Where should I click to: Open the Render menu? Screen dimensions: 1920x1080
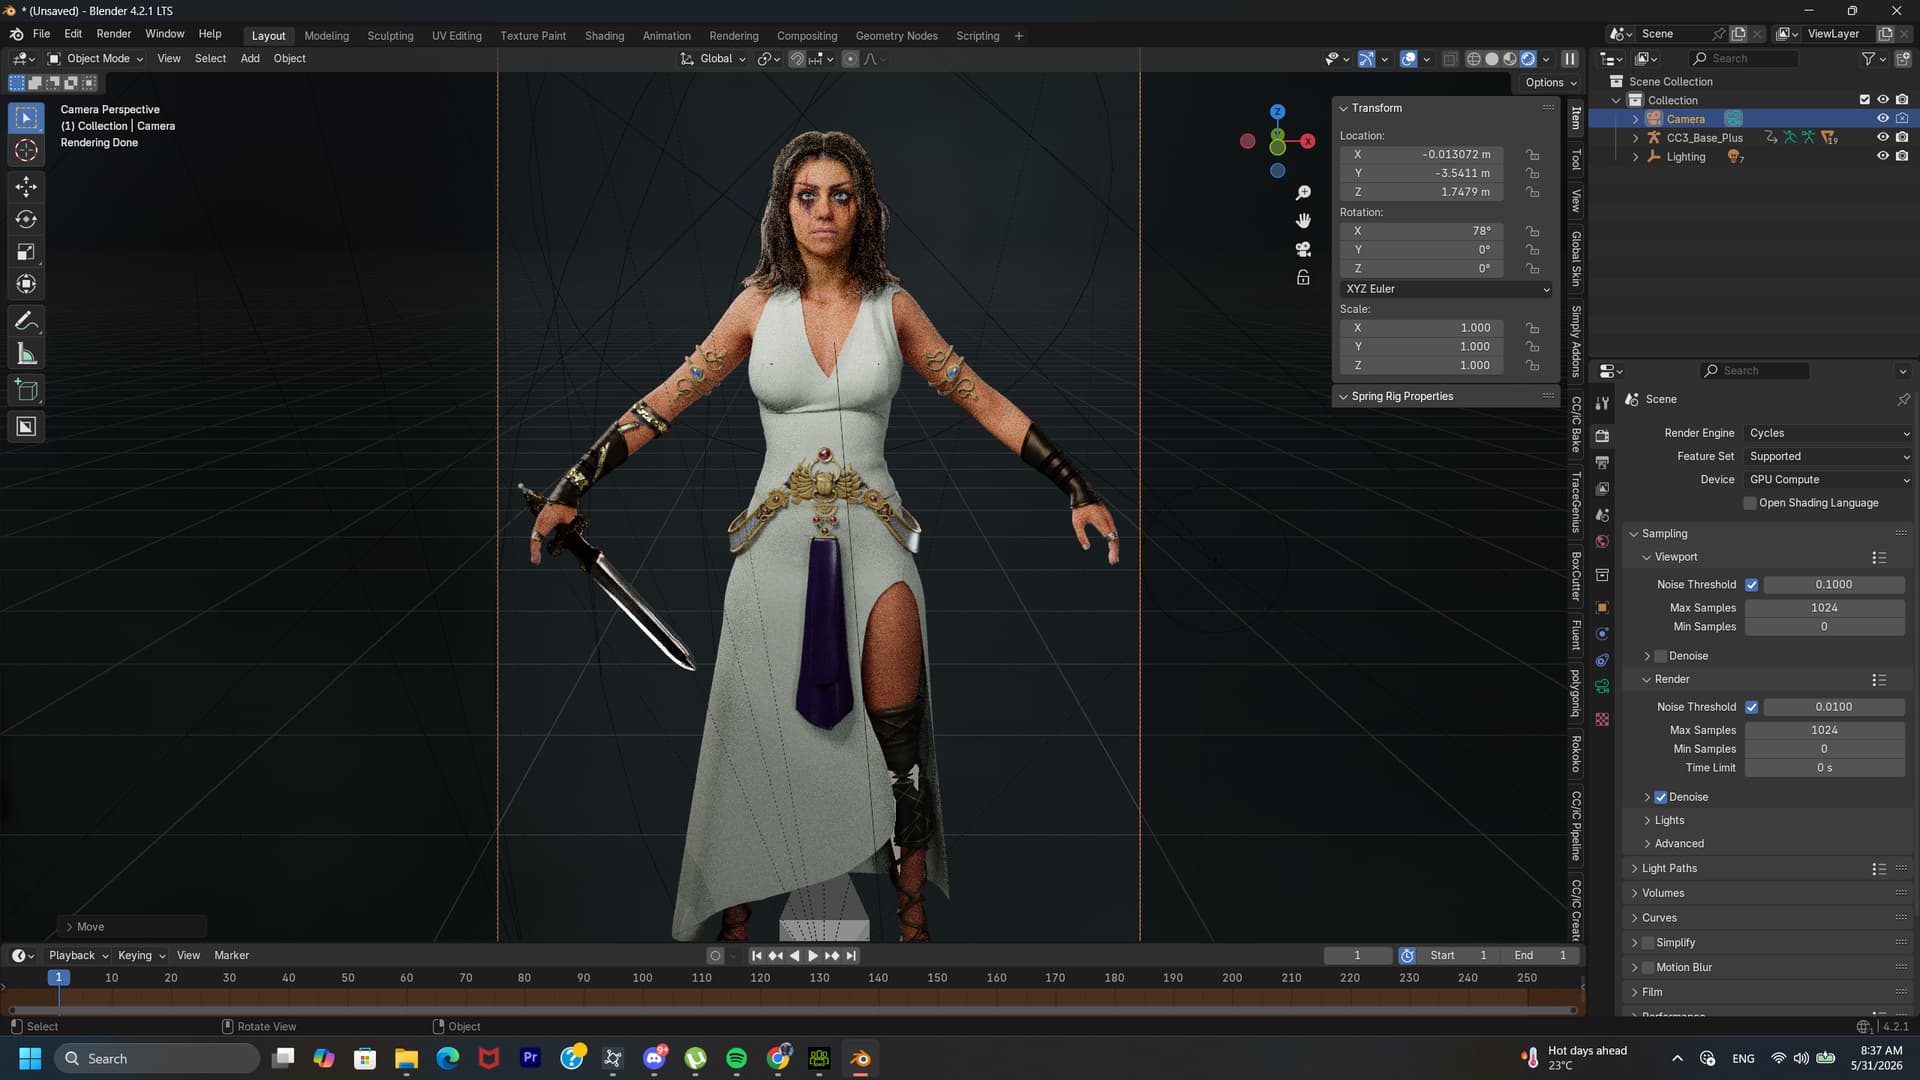[113, 34]
